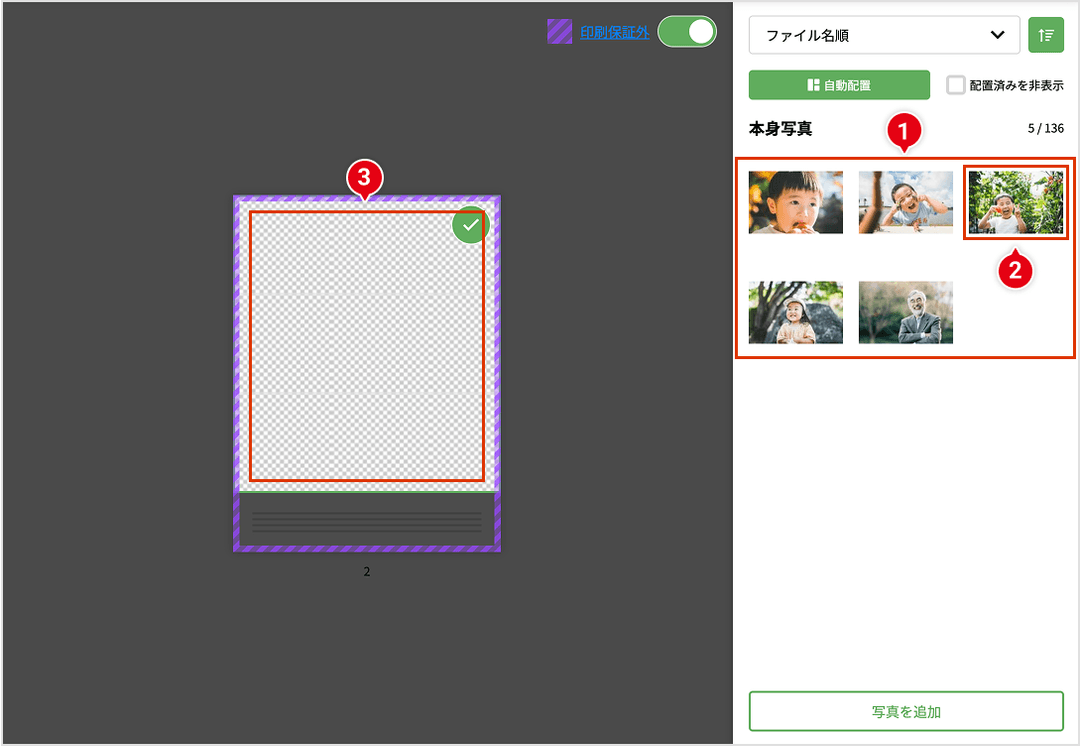Click the purple striped print-guarantee swatch
Image resolution: width=1080 pixels, height=746 pixels.
pyautogui.click(x=560, y=32)
